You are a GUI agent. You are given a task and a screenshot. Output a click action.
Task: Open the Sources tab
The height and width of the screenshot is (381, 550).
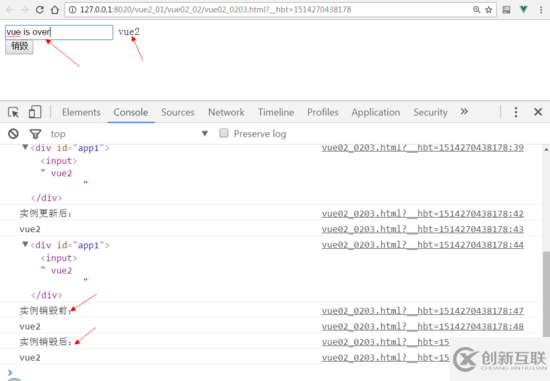point(177,112)
